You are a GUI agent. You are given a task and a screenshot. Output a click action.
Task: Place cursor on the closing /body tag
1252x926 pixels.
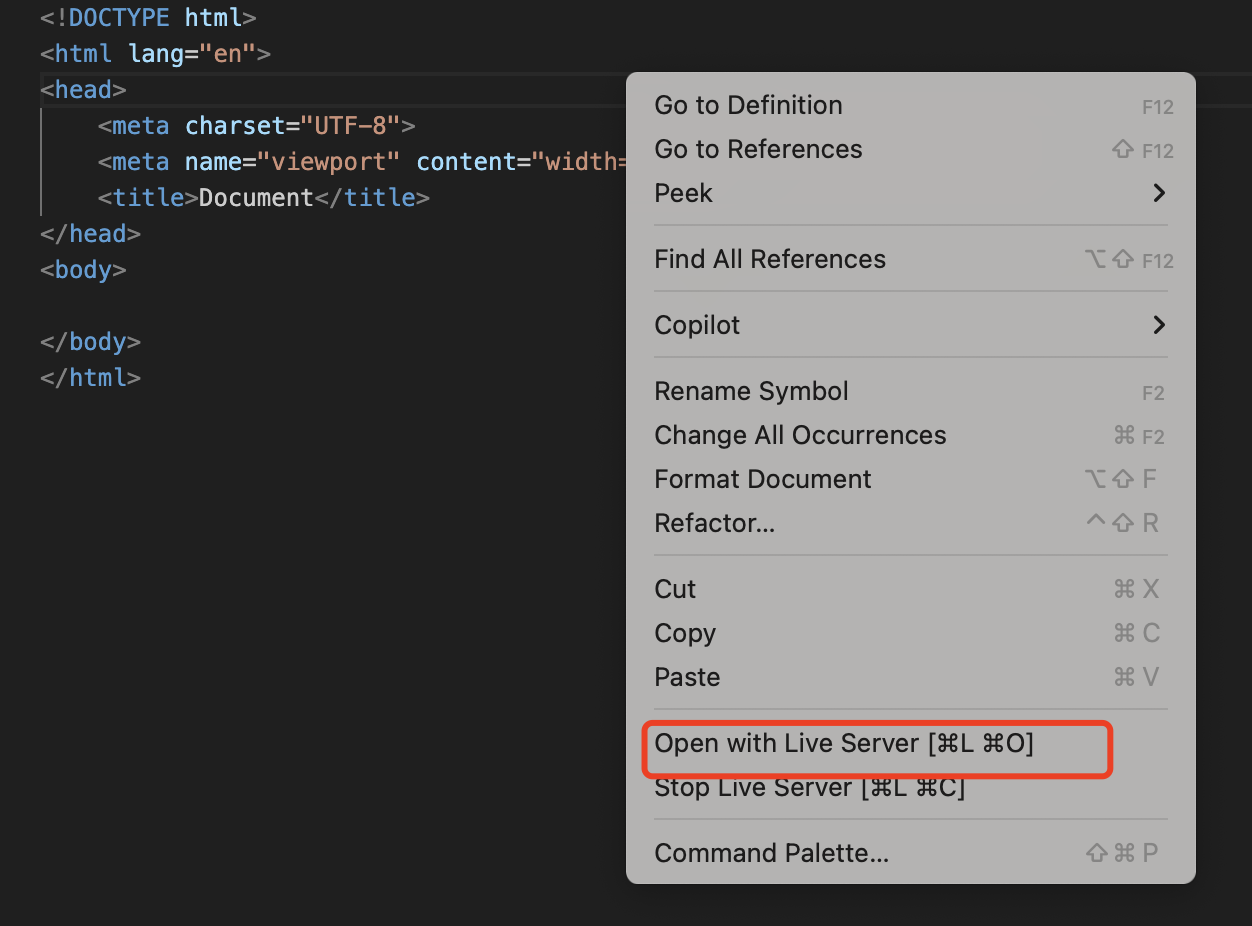[90, 341]
